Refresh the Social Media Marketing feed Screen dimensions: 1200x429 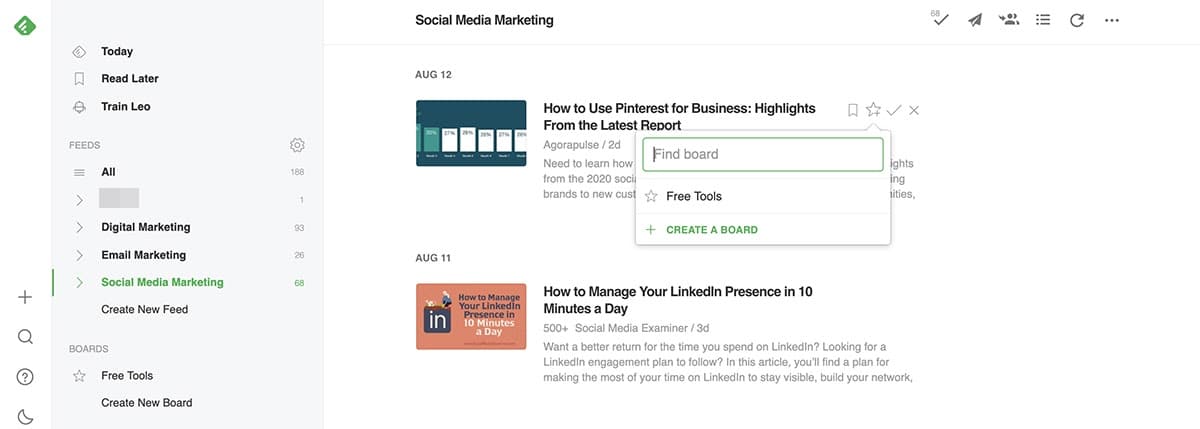pyautogui.click(x=1077, y=20)
